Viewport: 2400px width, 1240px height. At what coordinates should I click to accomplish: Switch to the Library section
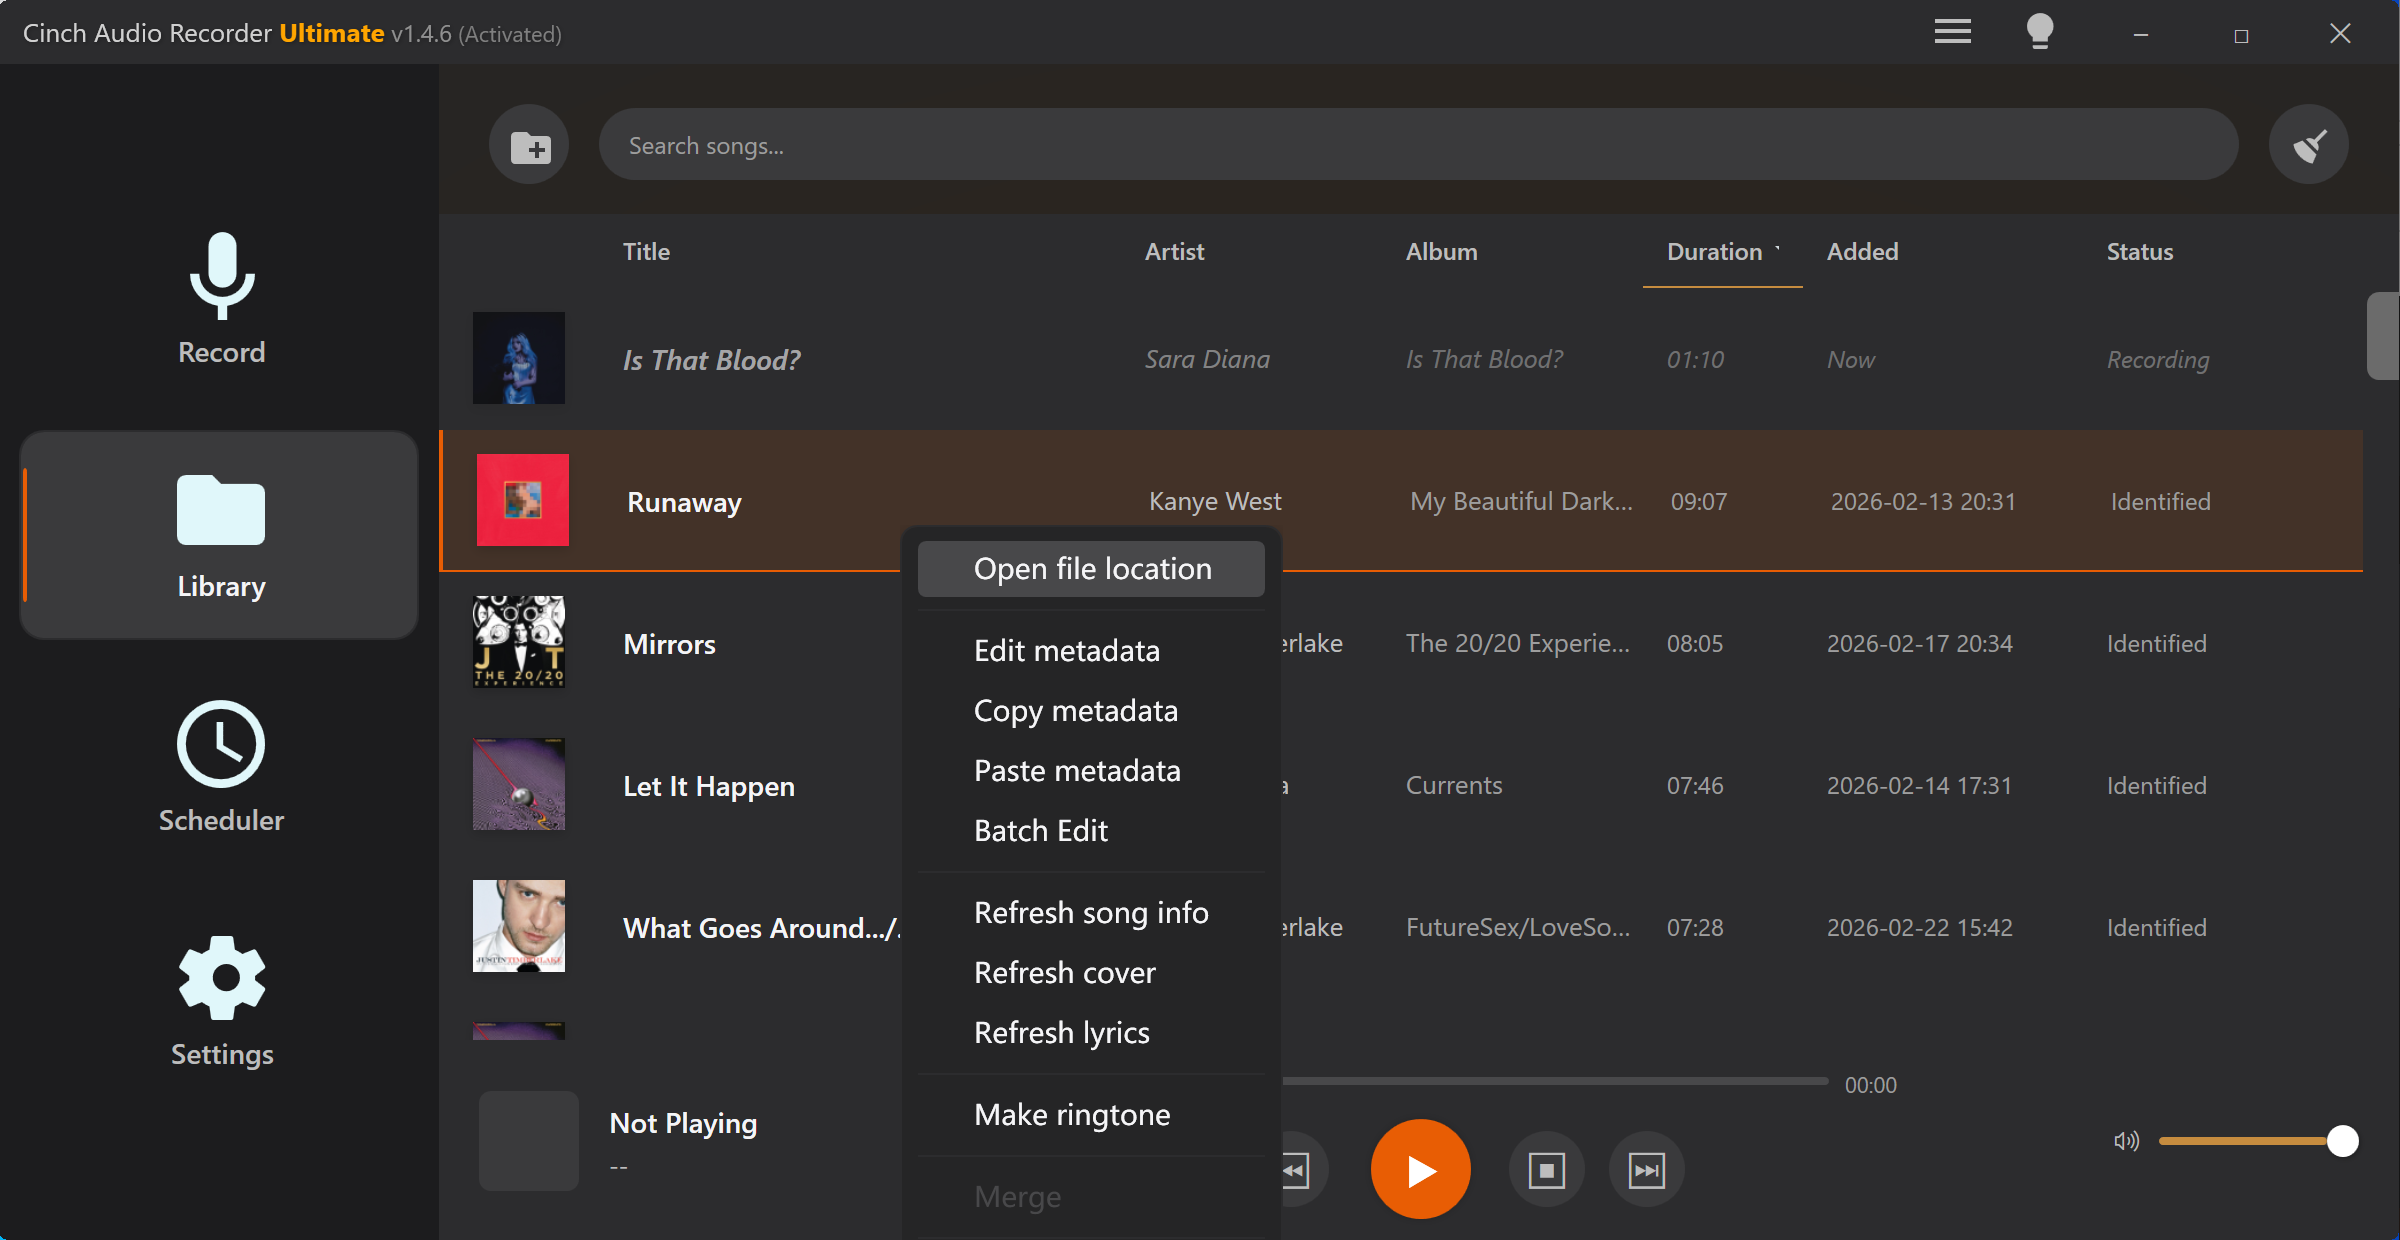tap(219, 535)
